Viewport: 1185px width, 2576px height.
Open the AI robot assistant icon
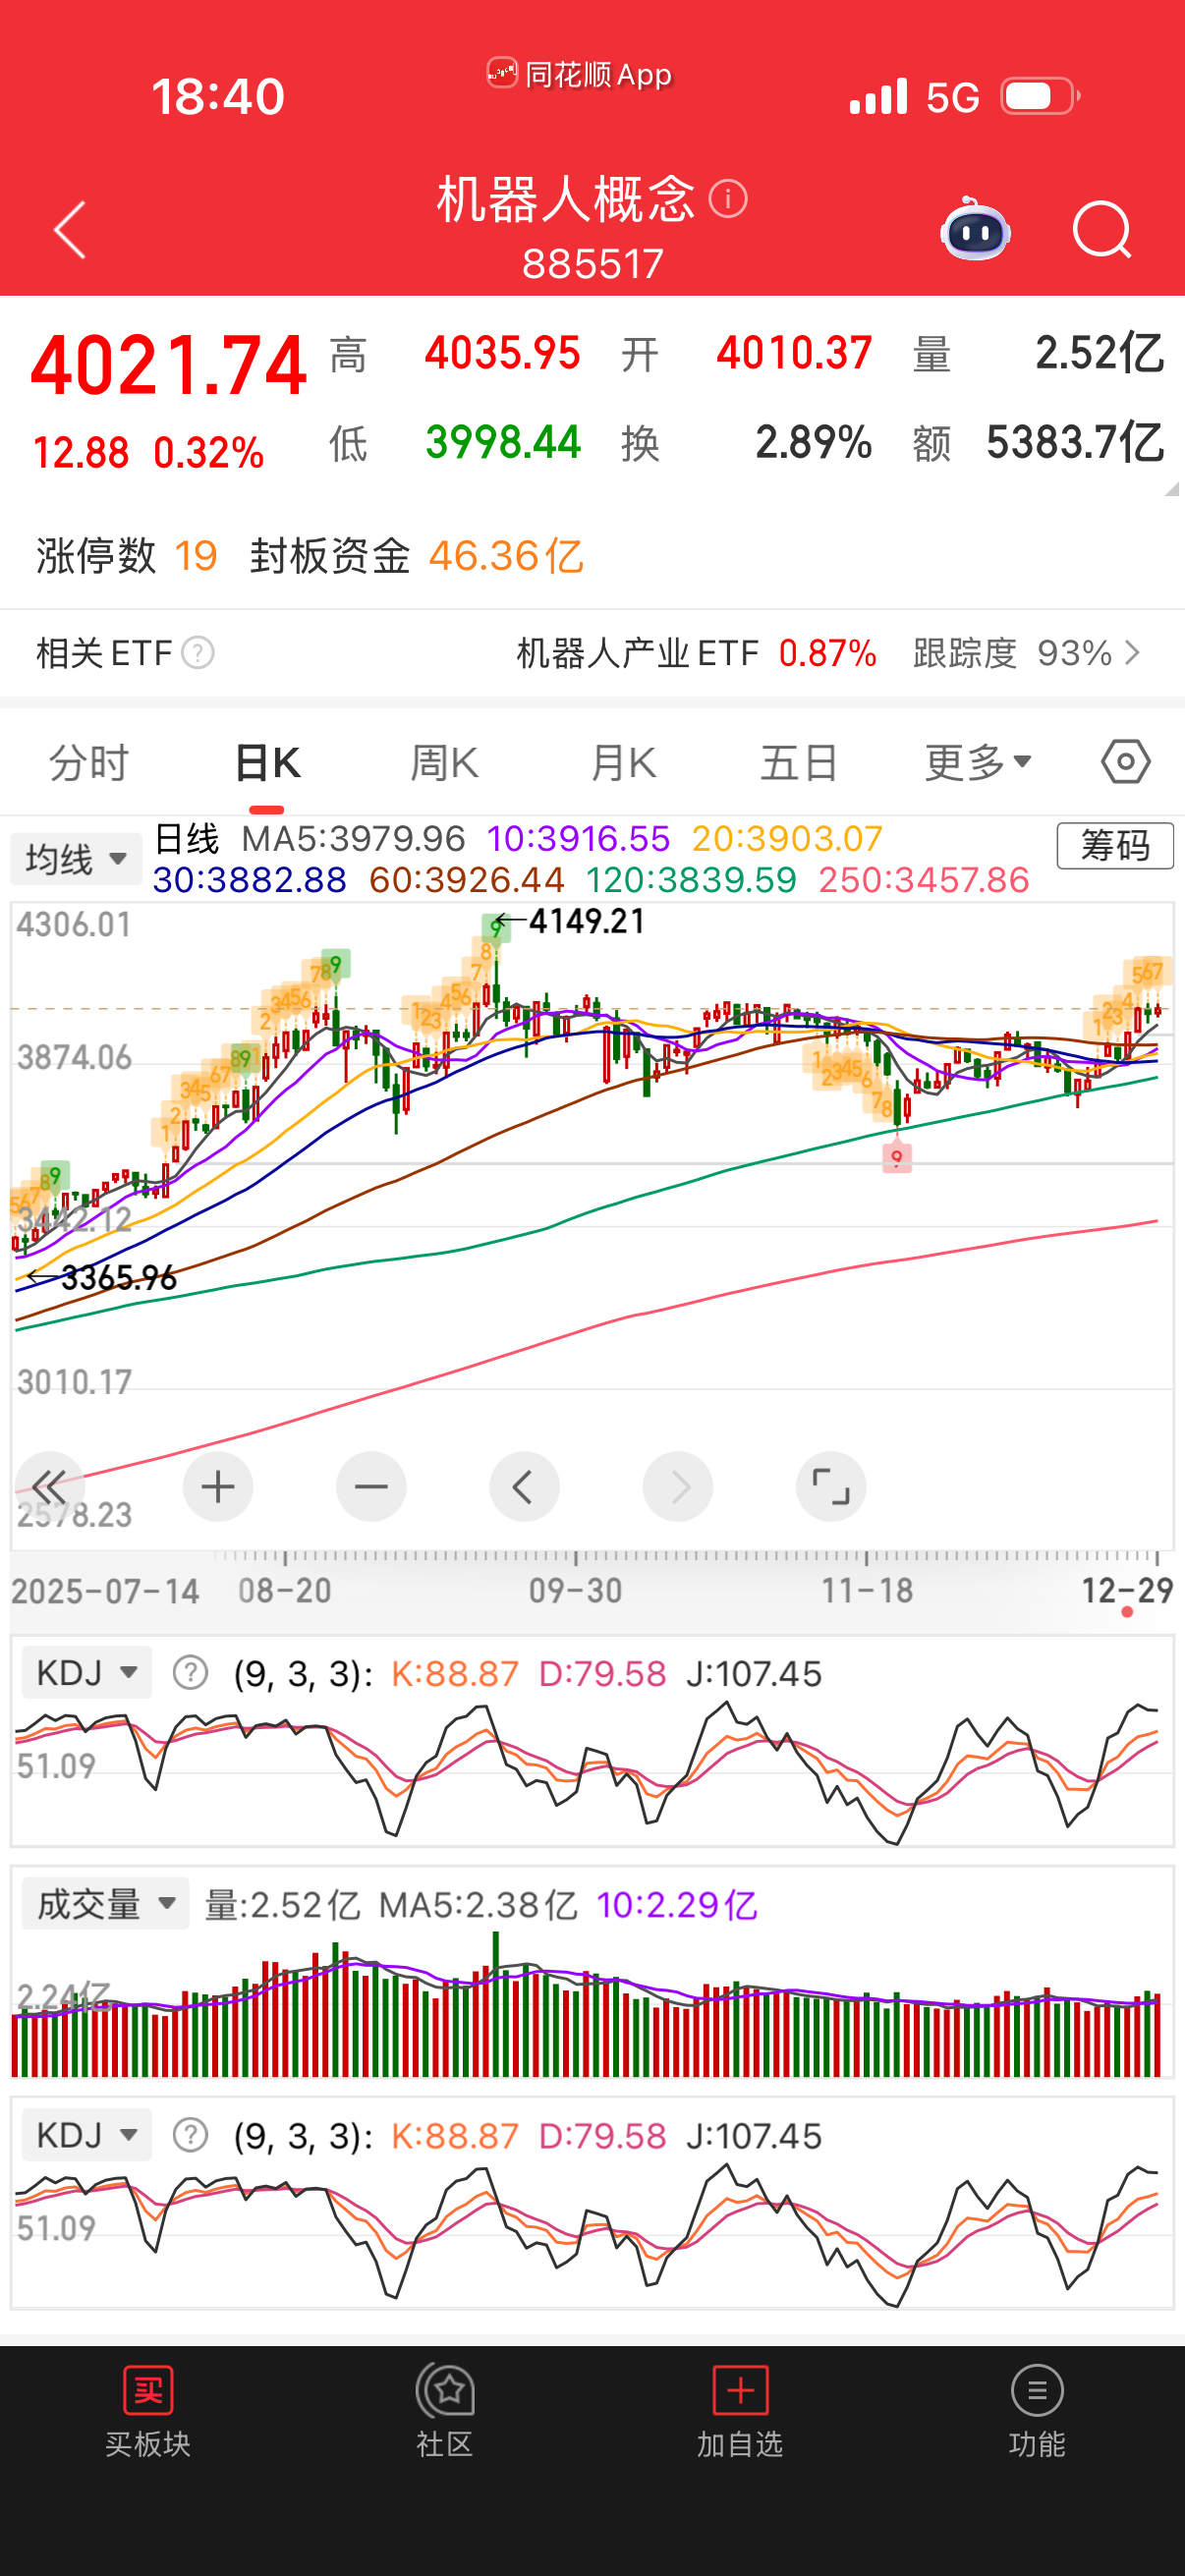pos(975,229)
